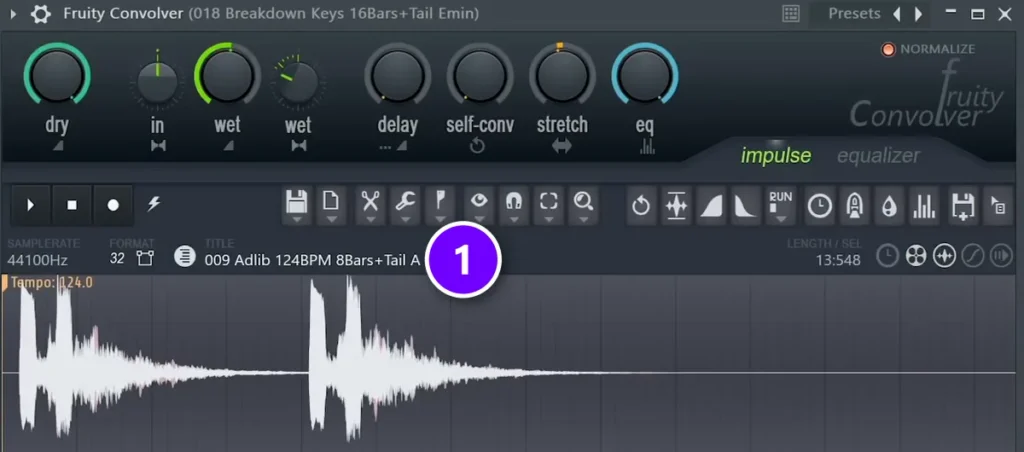Open the wrench tools menu
The image size is (1024, 452).
click(x=406, y=206)
